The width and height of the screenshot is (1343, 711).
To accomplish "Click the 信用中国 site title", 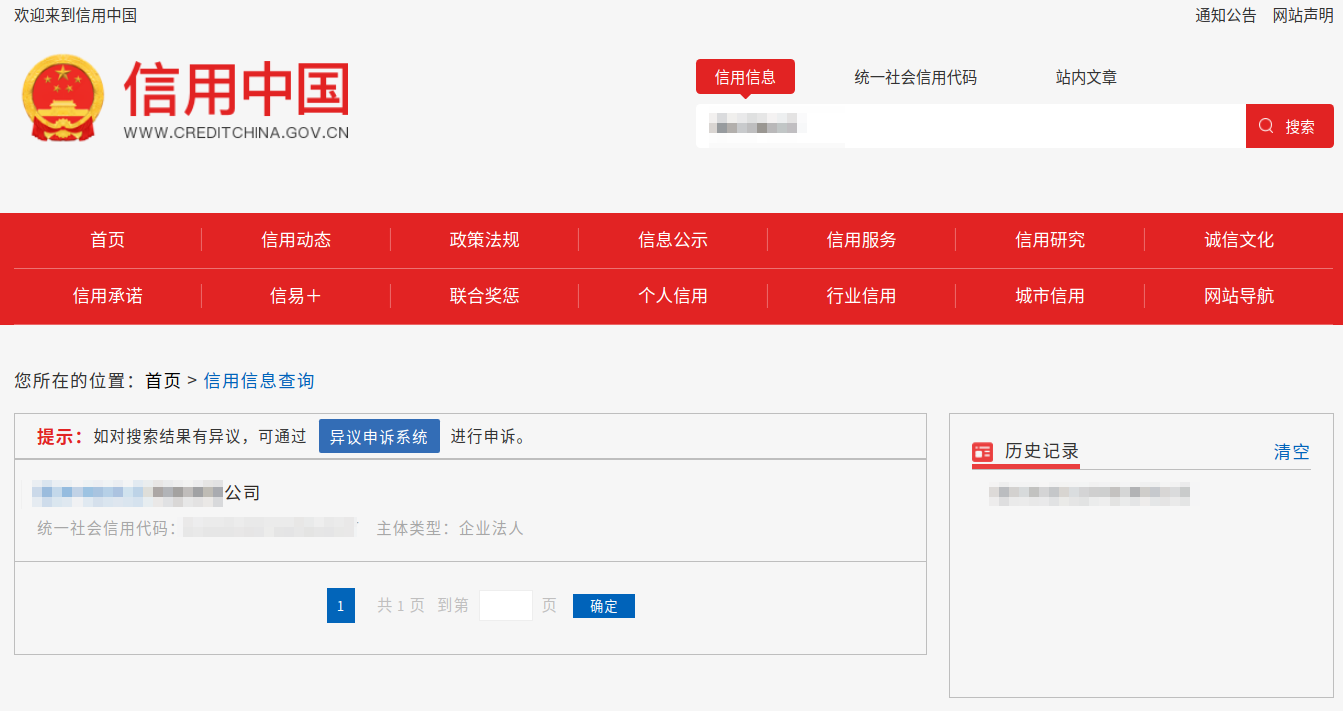I will 237,90.
